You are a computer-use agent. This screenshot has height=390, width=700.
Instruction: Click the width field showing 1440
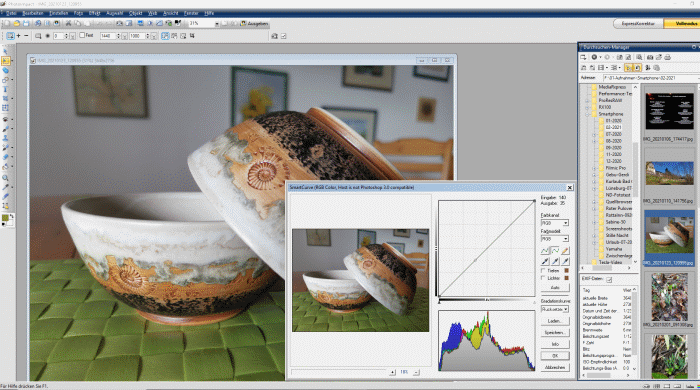point(108,36)
